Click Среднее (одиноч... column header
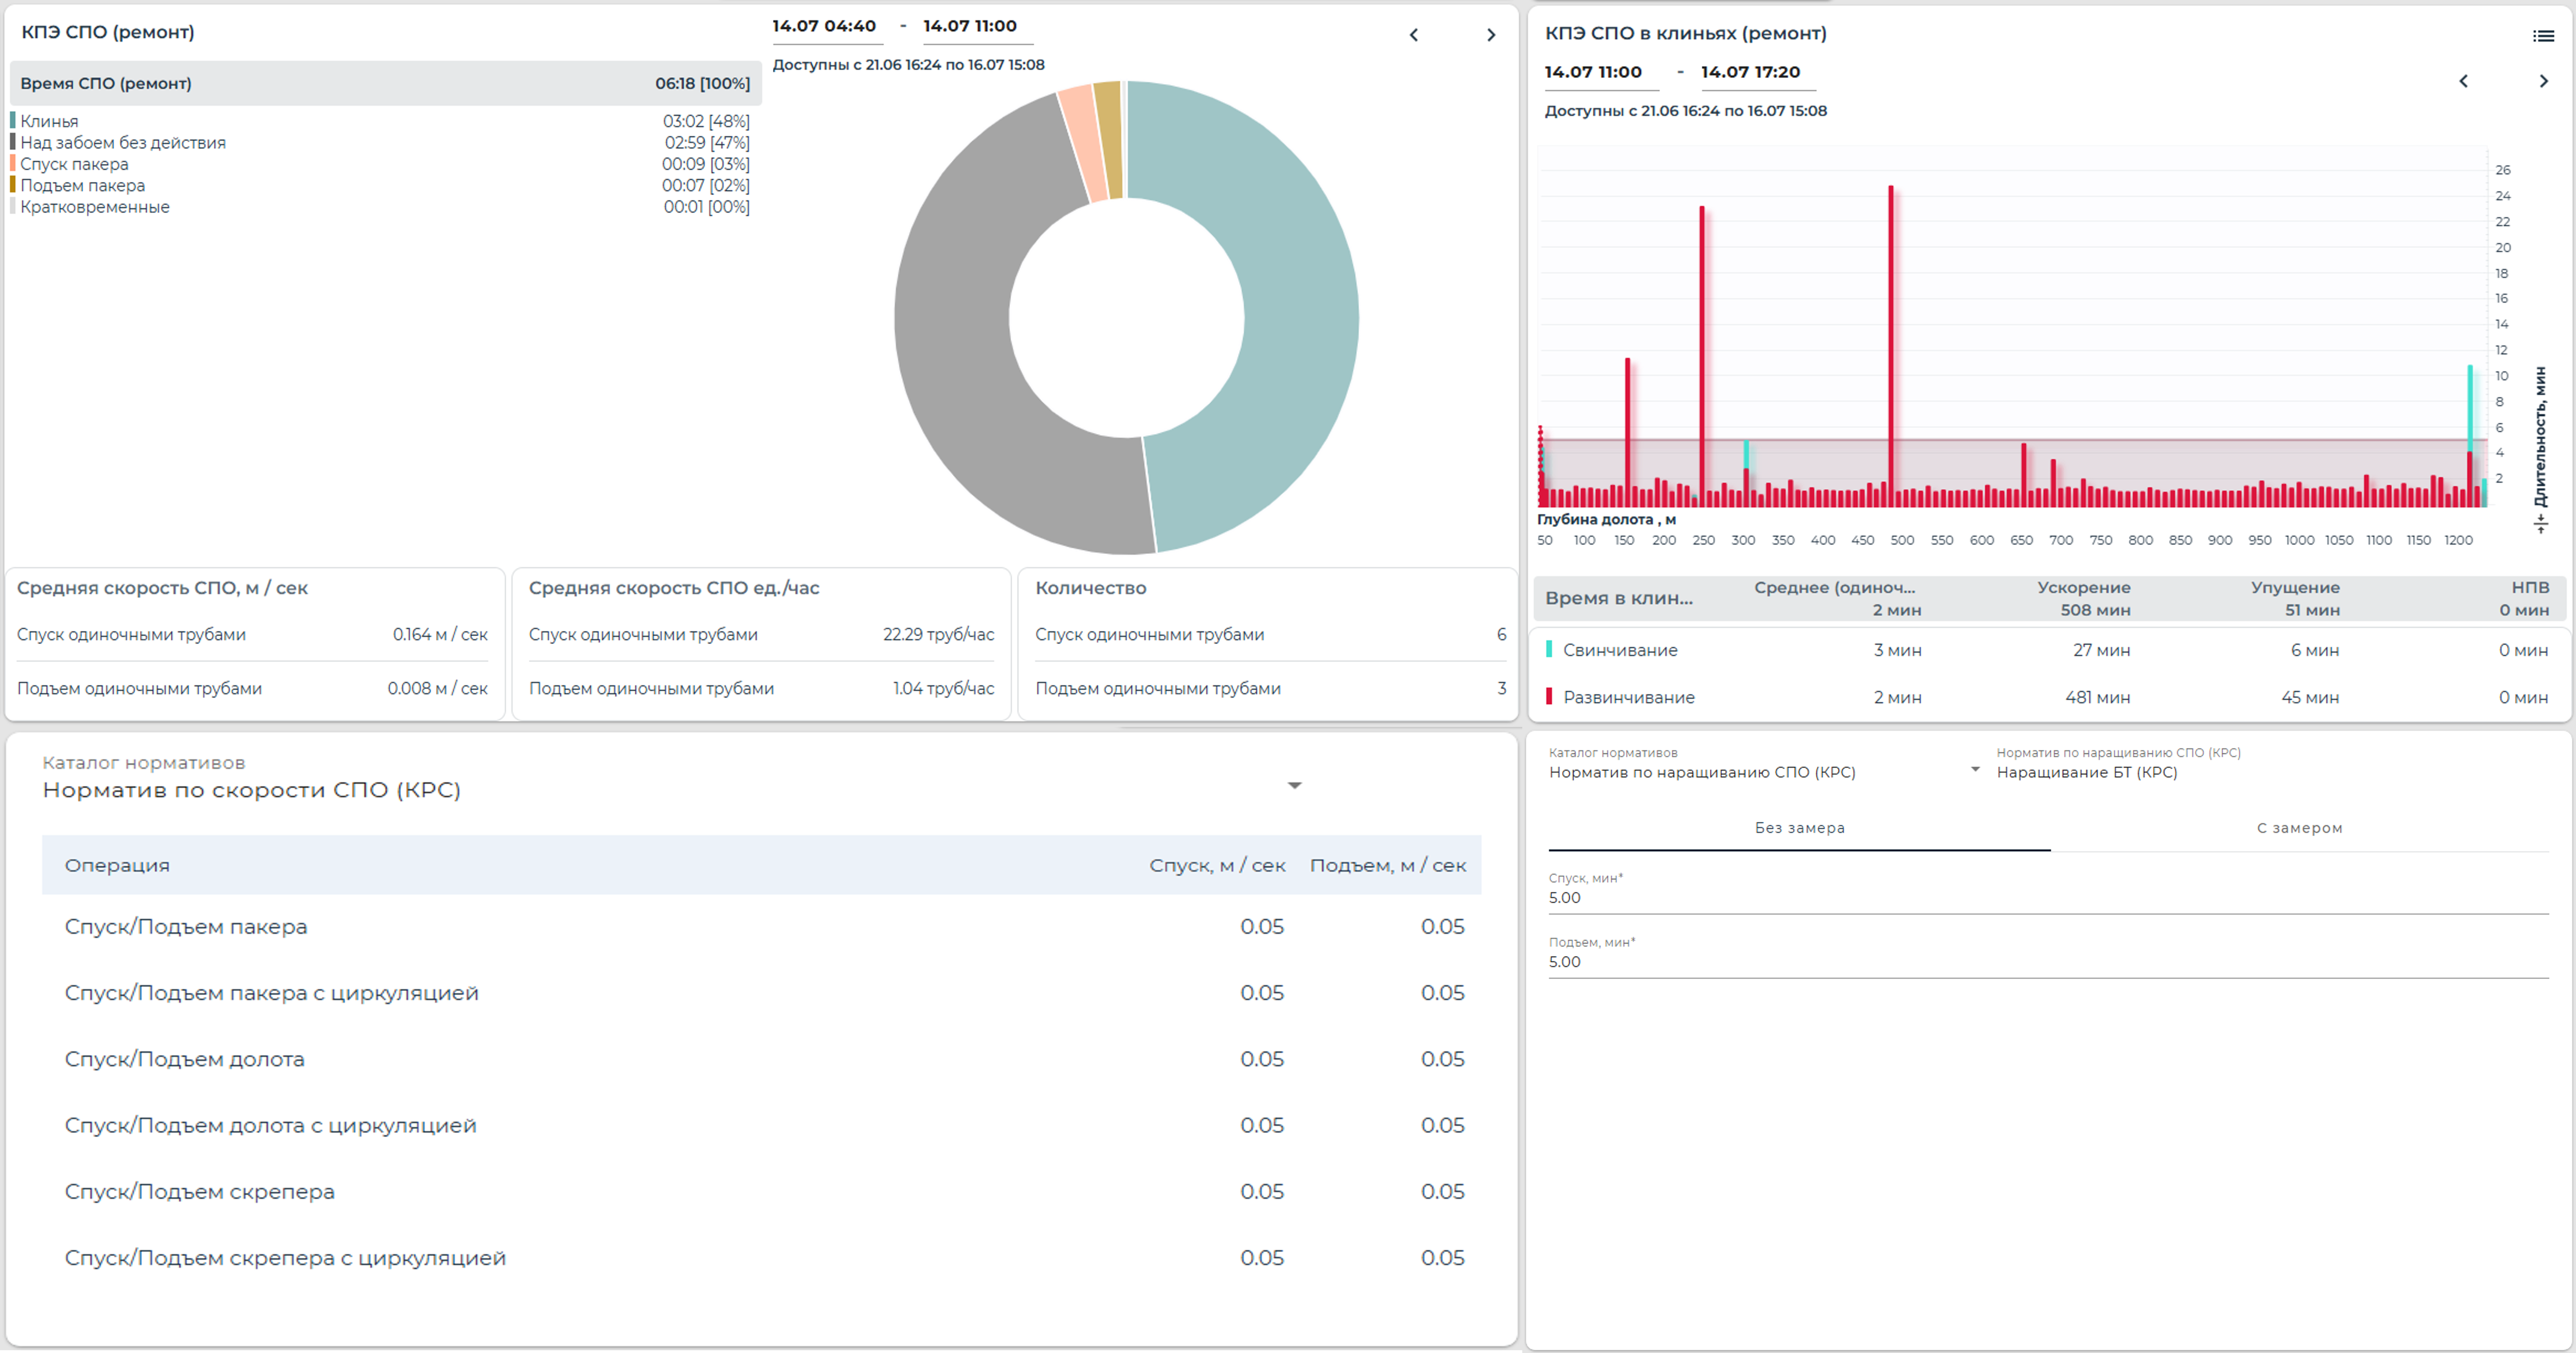This screenshot has width=2576, height=1353. pyautogui.click(x=1835, y=588)
